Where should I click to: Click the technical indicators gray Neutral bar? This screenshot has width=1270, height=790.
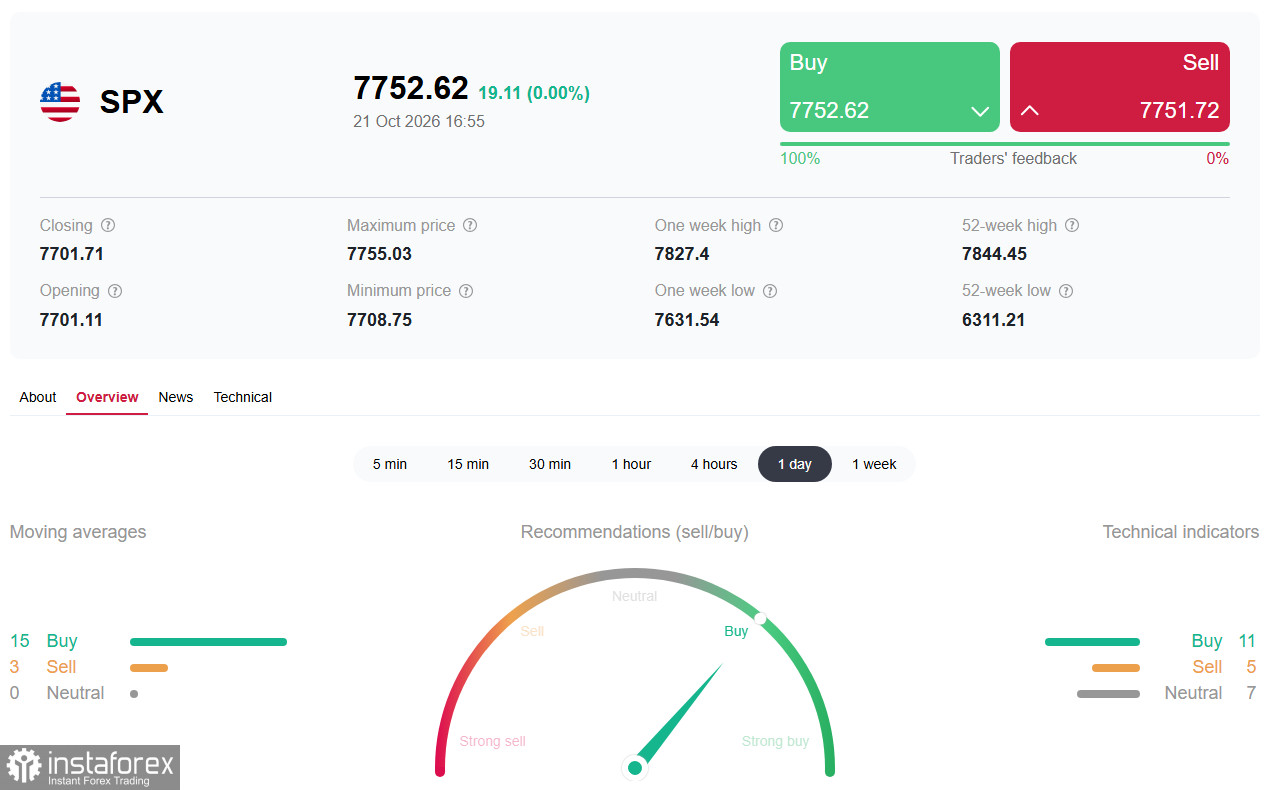pos(1108,694)
